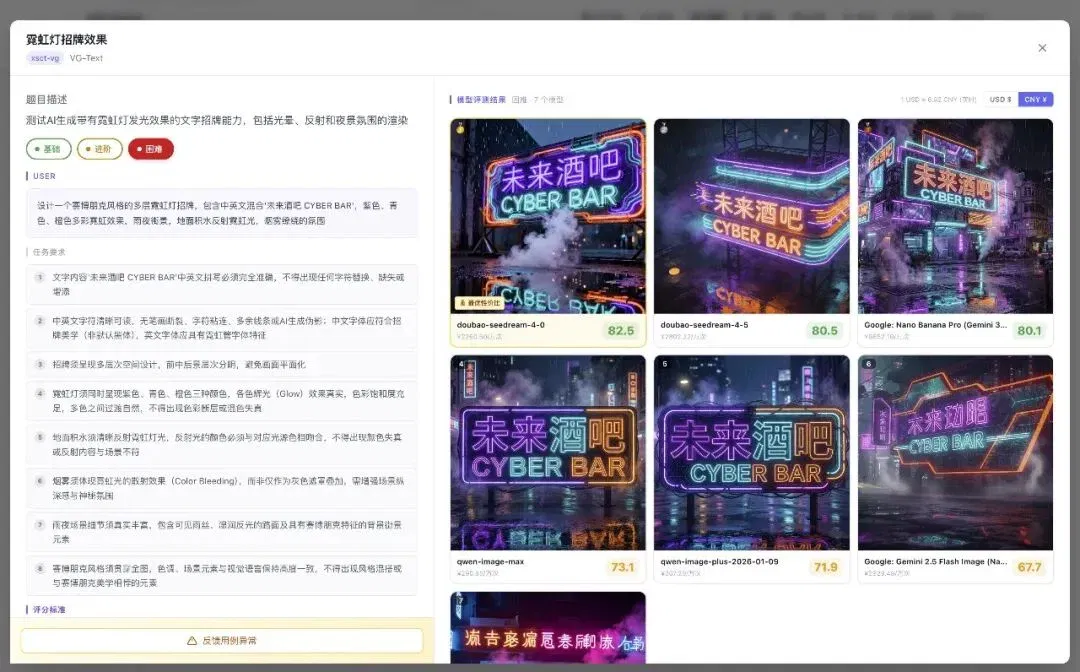Open the doubao-seedream-4-0 image
1080x672 pixels.
(x=548, y=216)
